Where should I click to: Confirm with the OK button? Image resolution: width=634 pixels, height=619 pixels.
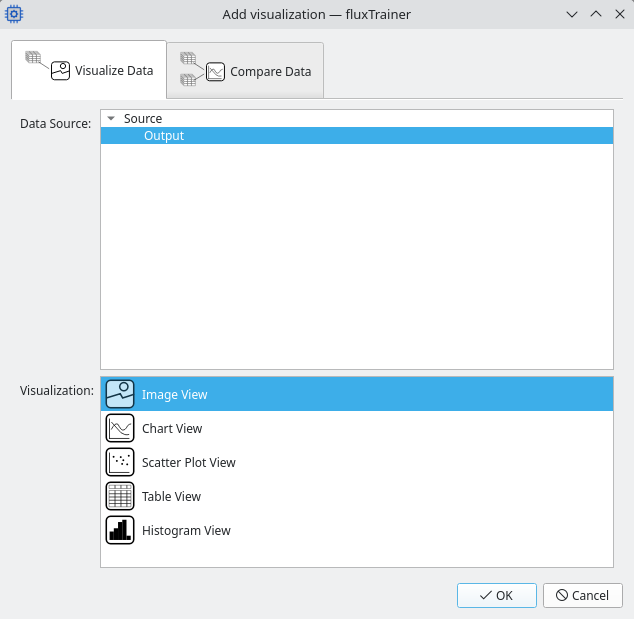pyautogui.click(x=497, y=595)
